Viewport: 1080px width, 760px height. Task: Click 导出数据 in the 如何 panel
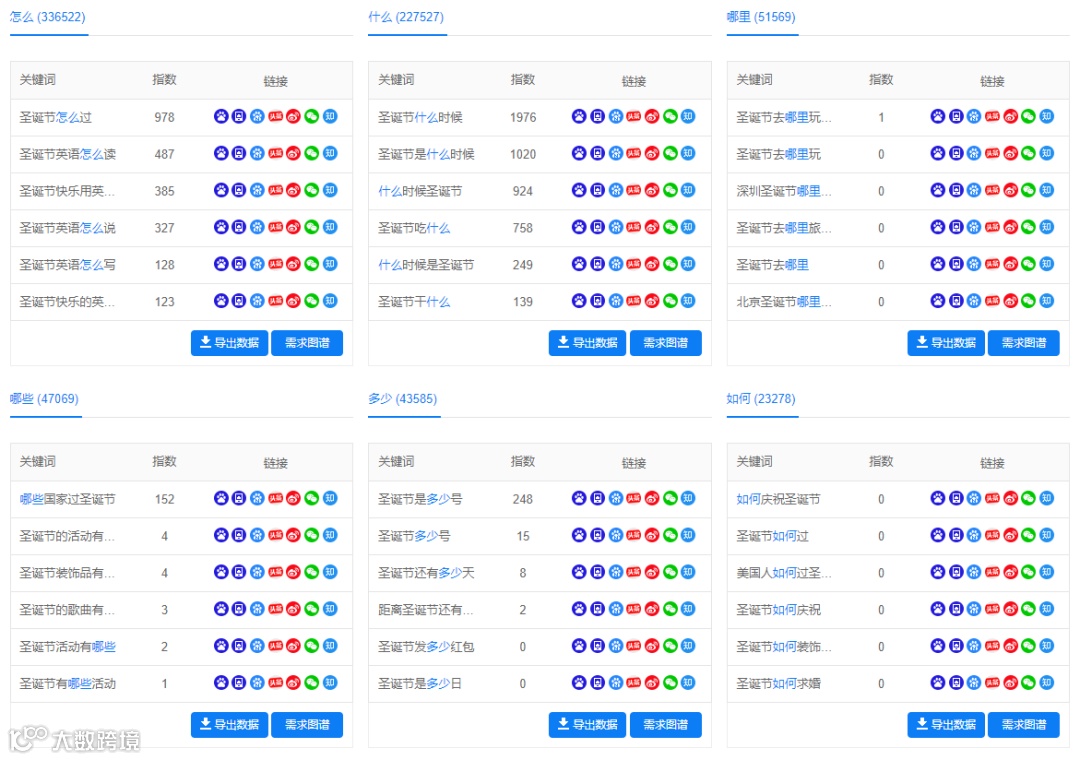pyautogui.click(x=946, y=724)
